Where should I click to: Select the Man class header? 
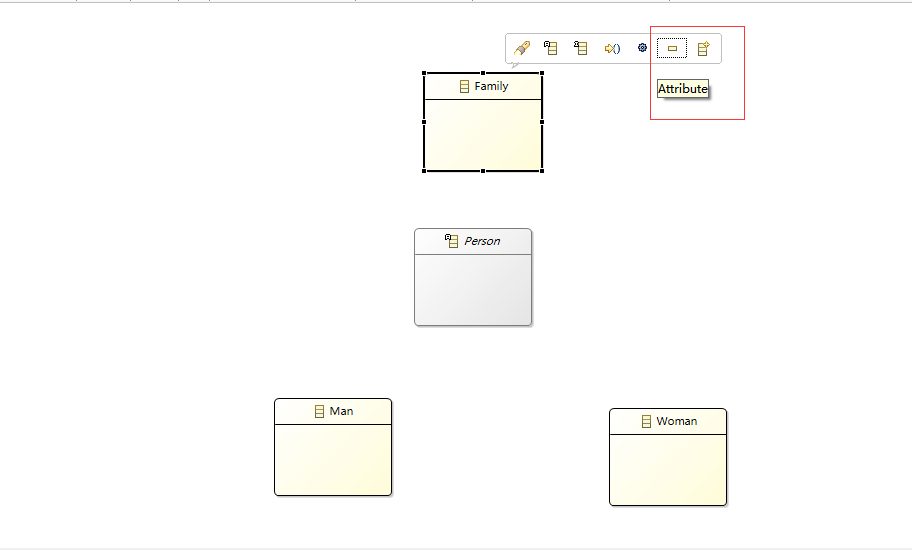click(333, 412)
